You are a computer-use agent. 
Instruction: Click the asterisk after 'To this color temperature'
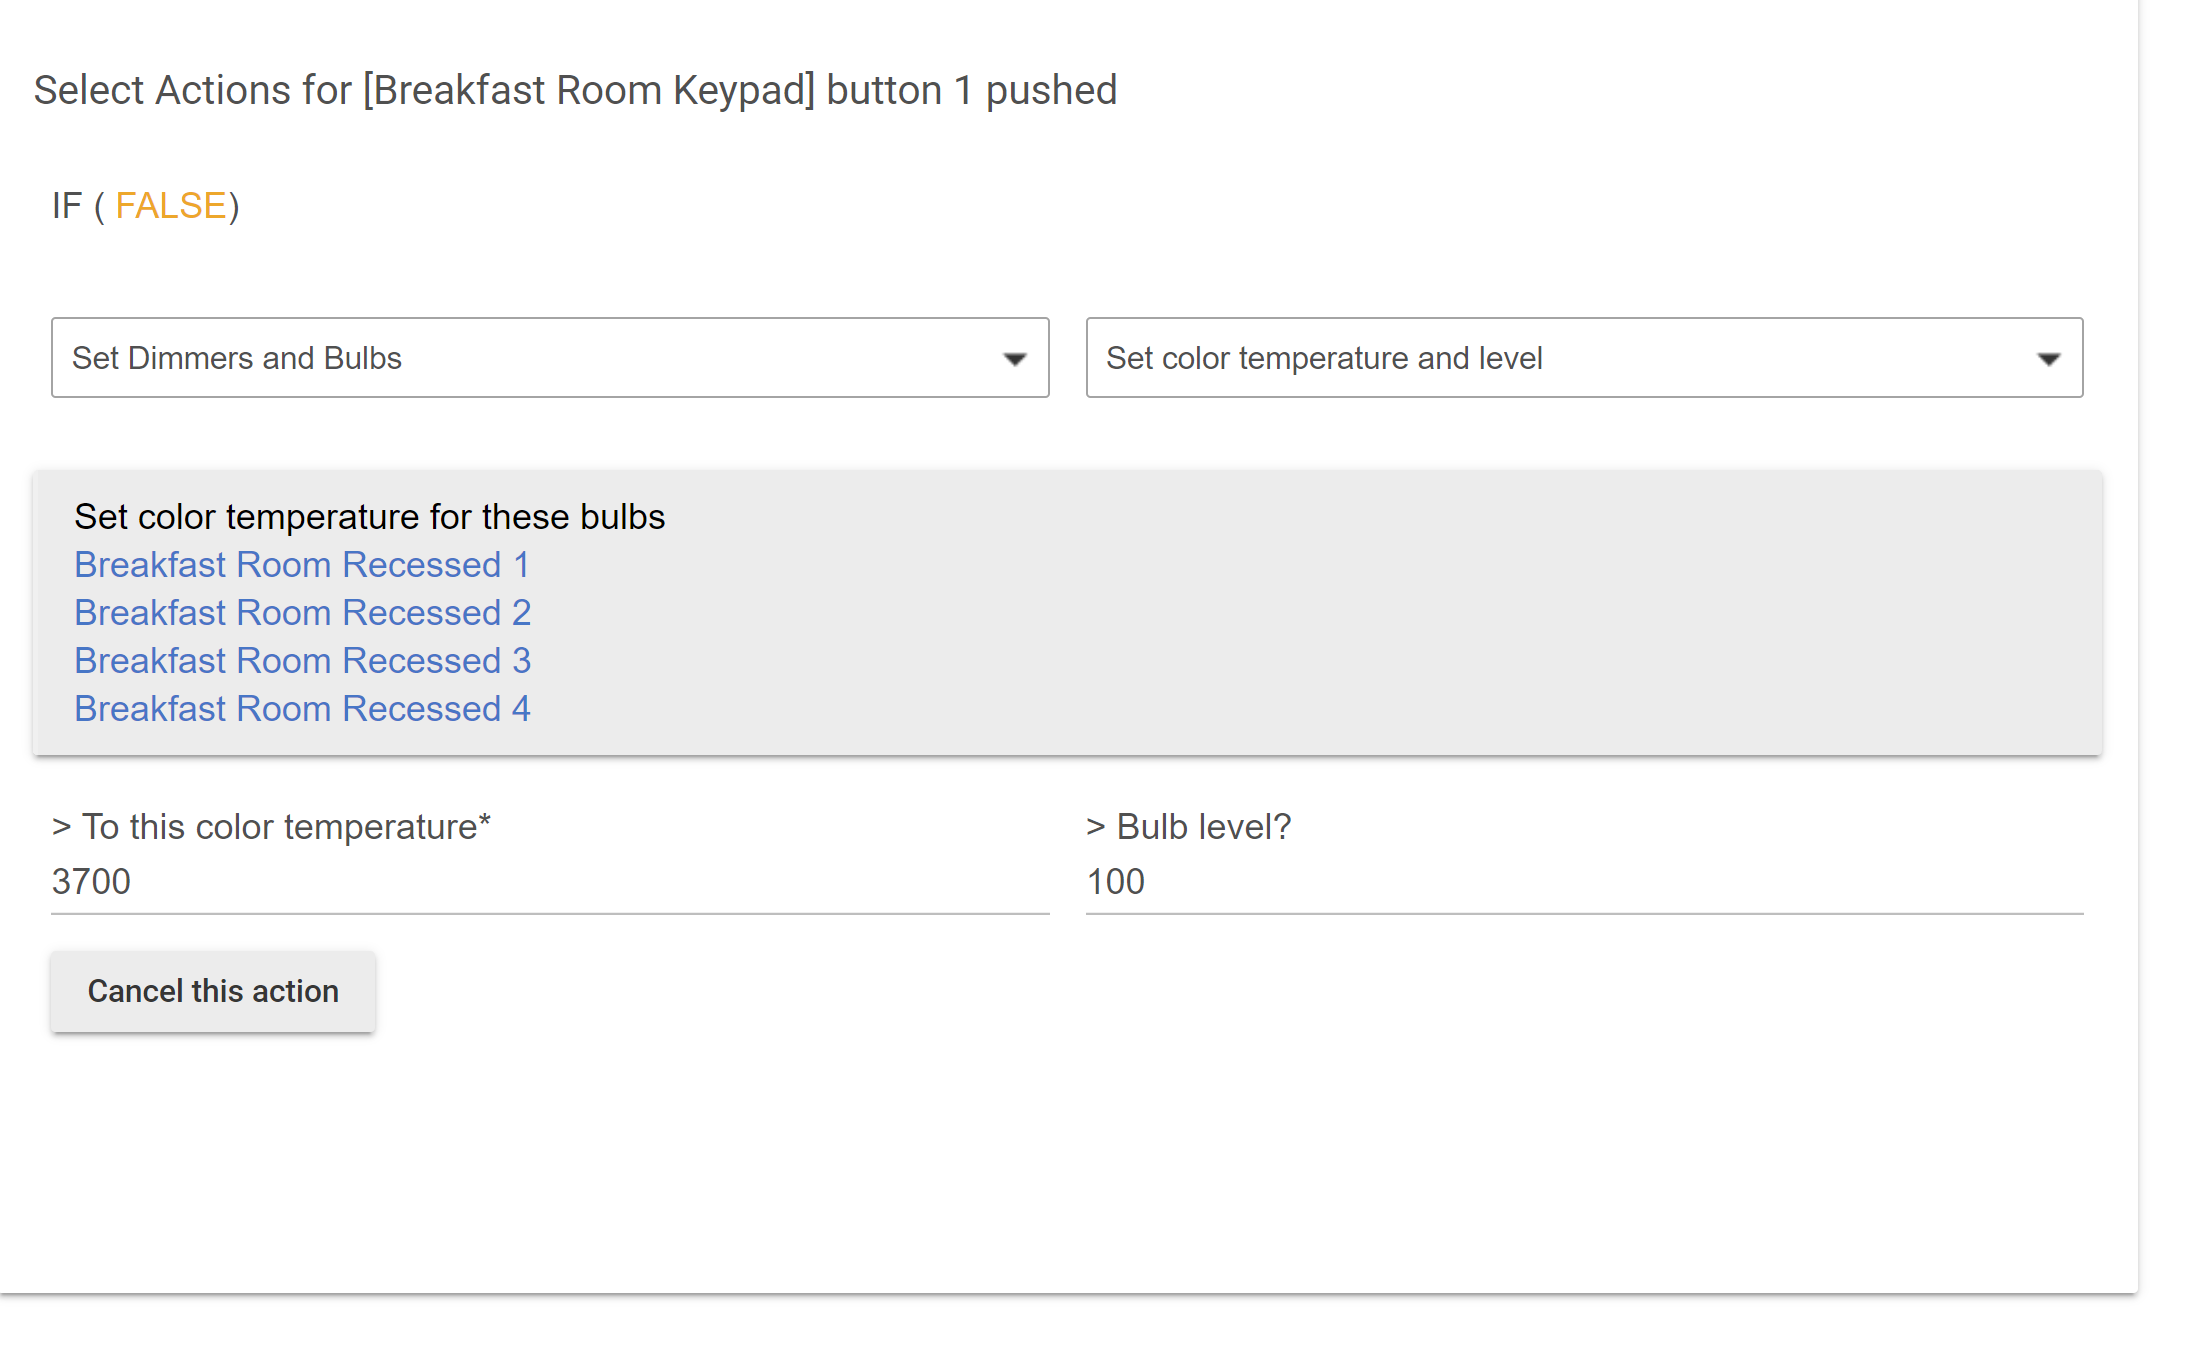pyautogui.click(x=485, y=820)
